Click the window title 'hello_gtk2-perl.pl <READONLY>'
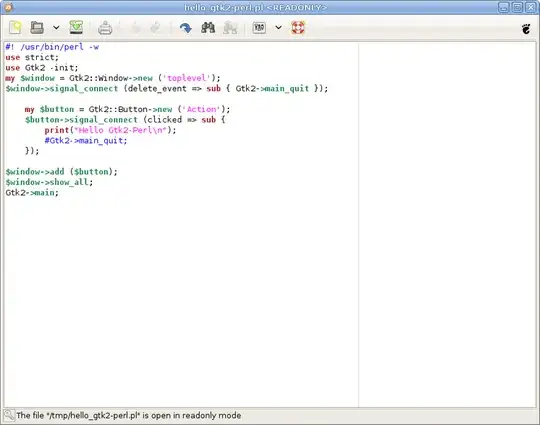 pyautogui.click(x=255, y=7)
